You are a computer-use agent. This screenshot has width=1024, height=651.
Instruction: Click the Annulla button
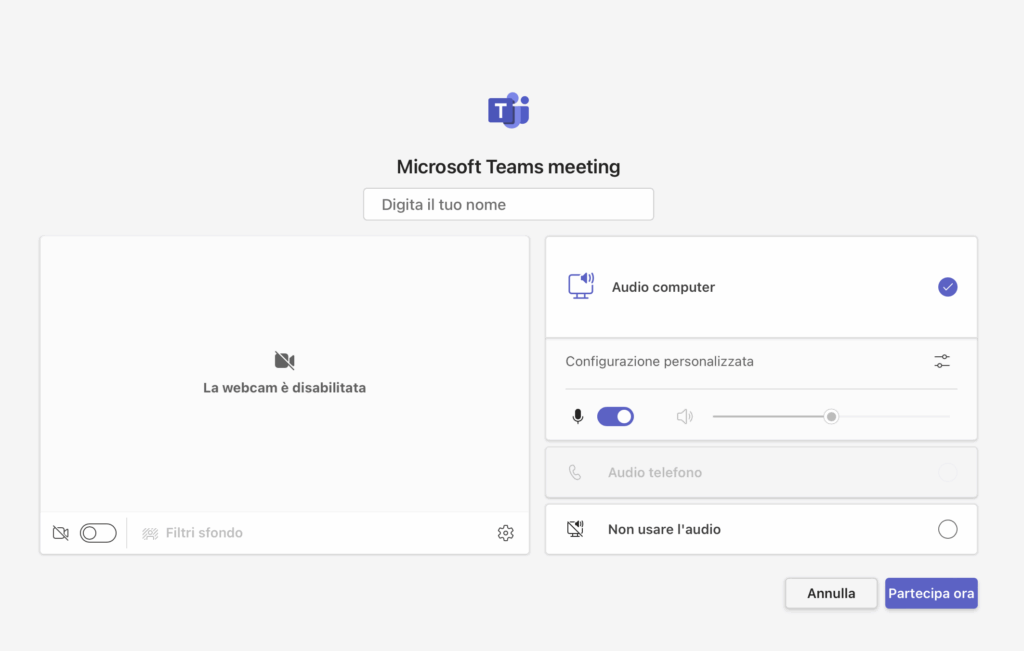831,593
